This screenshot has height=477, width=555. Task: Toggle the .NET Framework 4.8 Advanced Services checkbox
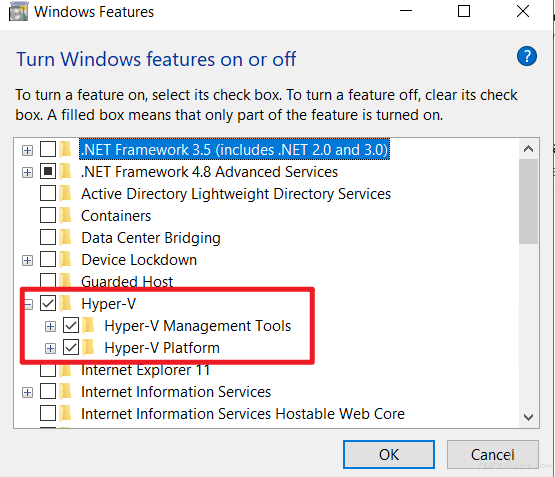pyautogui.click(x=48, y=172)
